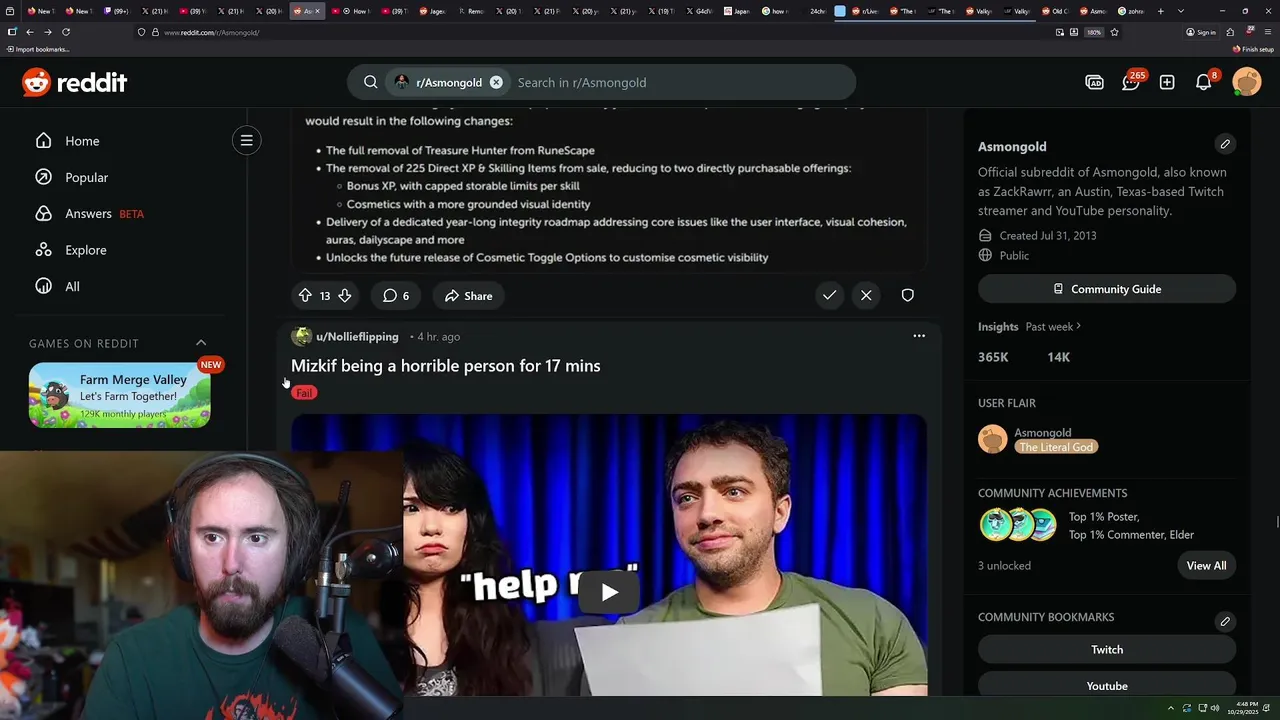Go forward in the browser

(48, 32)
